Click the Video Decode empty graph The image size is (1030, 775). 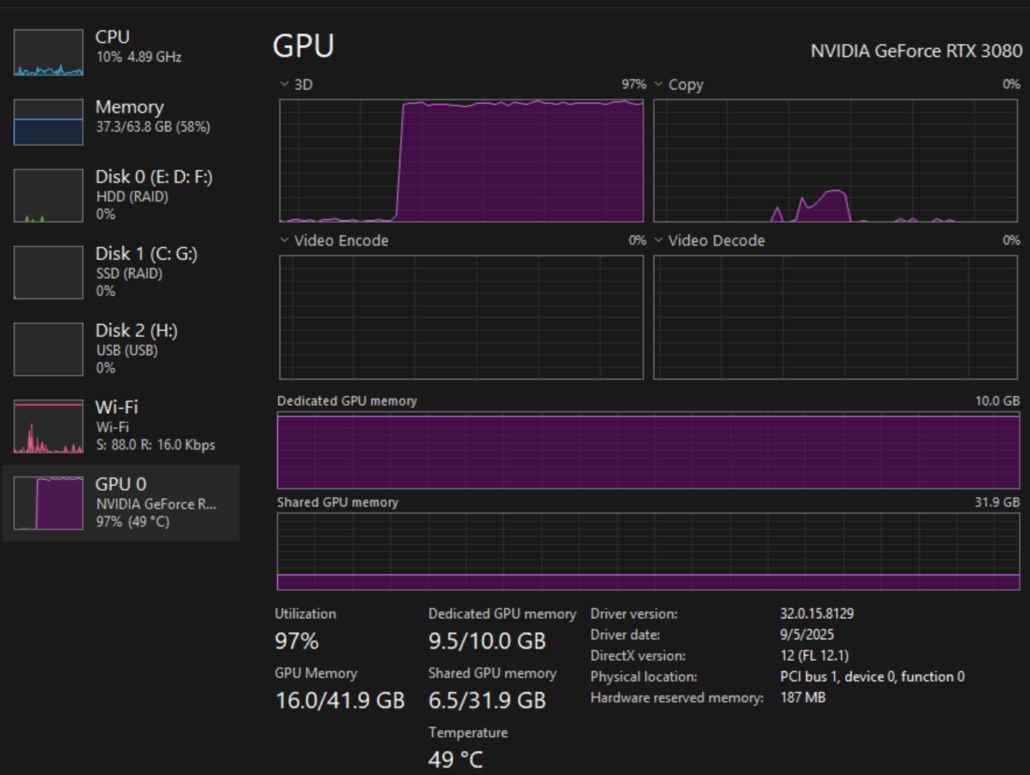[836, 317]
